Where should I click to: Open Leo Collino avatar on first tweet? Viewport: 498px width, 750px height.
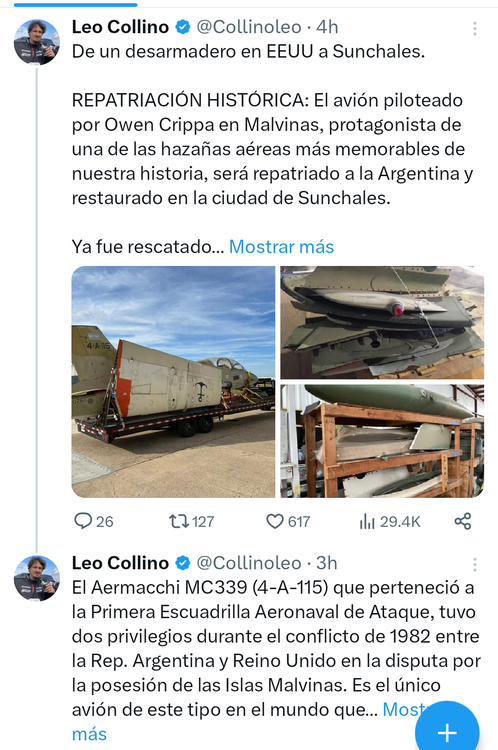pos(37,42)
